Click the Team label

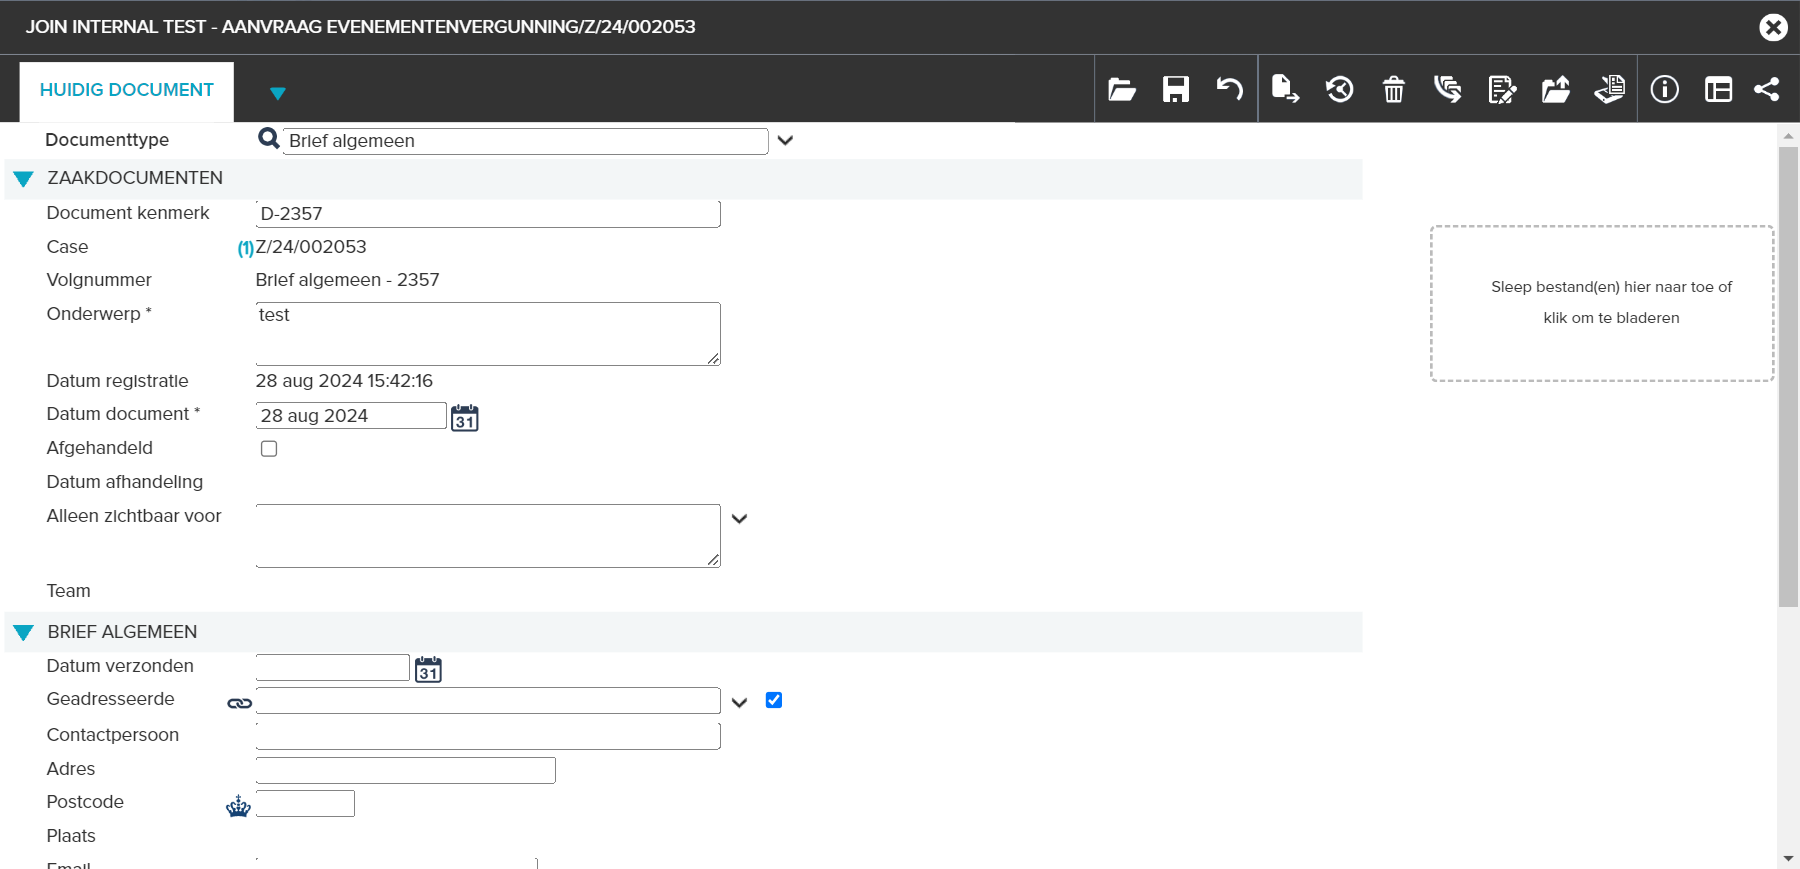point(68,591)
